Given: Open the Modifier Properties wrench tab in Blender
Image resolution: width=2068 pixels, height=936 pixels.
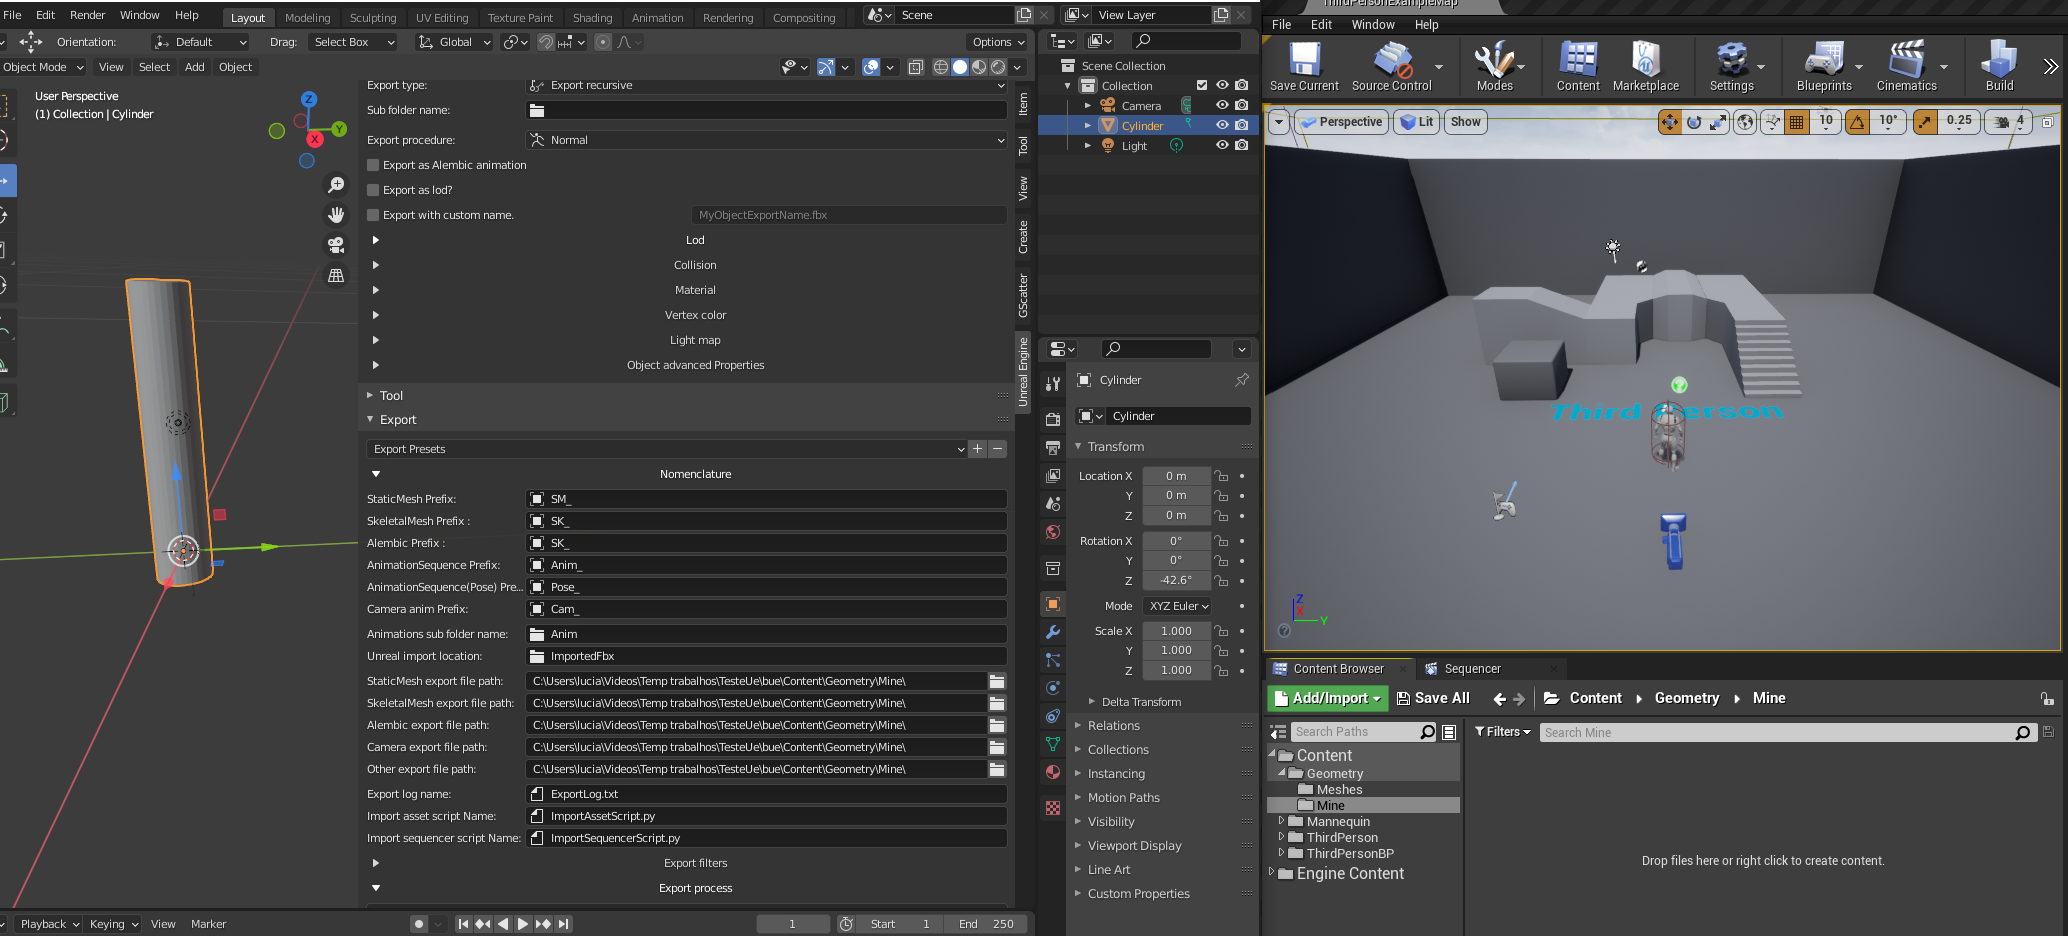Looking at the screenshot, I should pos(1051,632).
